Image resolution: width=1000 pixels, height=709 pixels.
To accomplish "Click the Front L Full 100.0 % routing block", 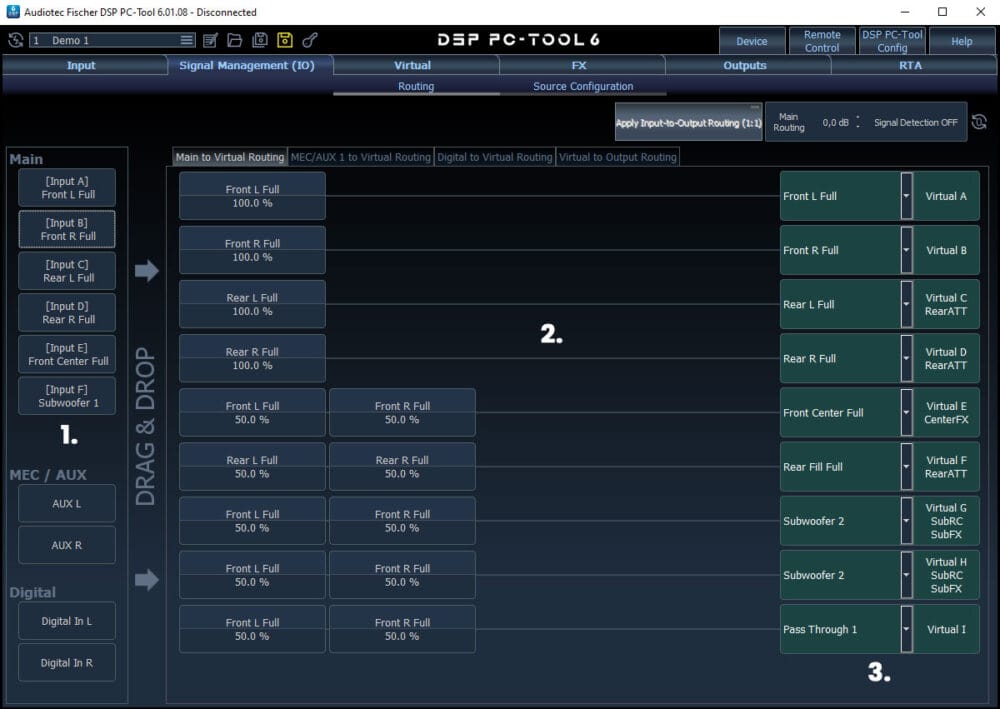I will [252, 196].
